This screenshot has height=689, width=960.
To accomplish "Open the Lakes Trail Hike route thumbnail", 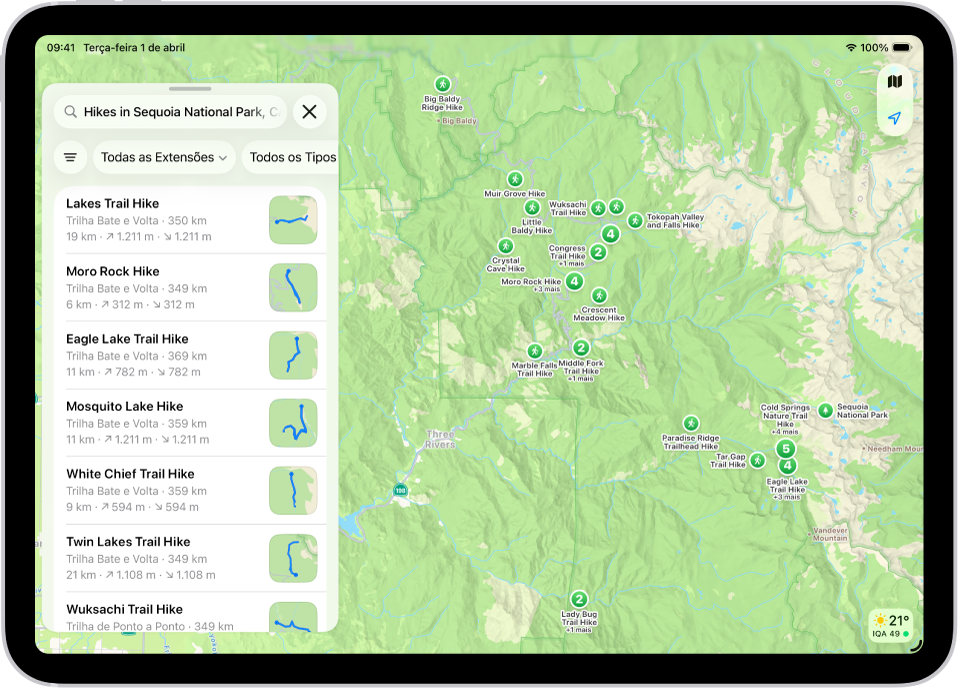I will click(x=293, y=219).
